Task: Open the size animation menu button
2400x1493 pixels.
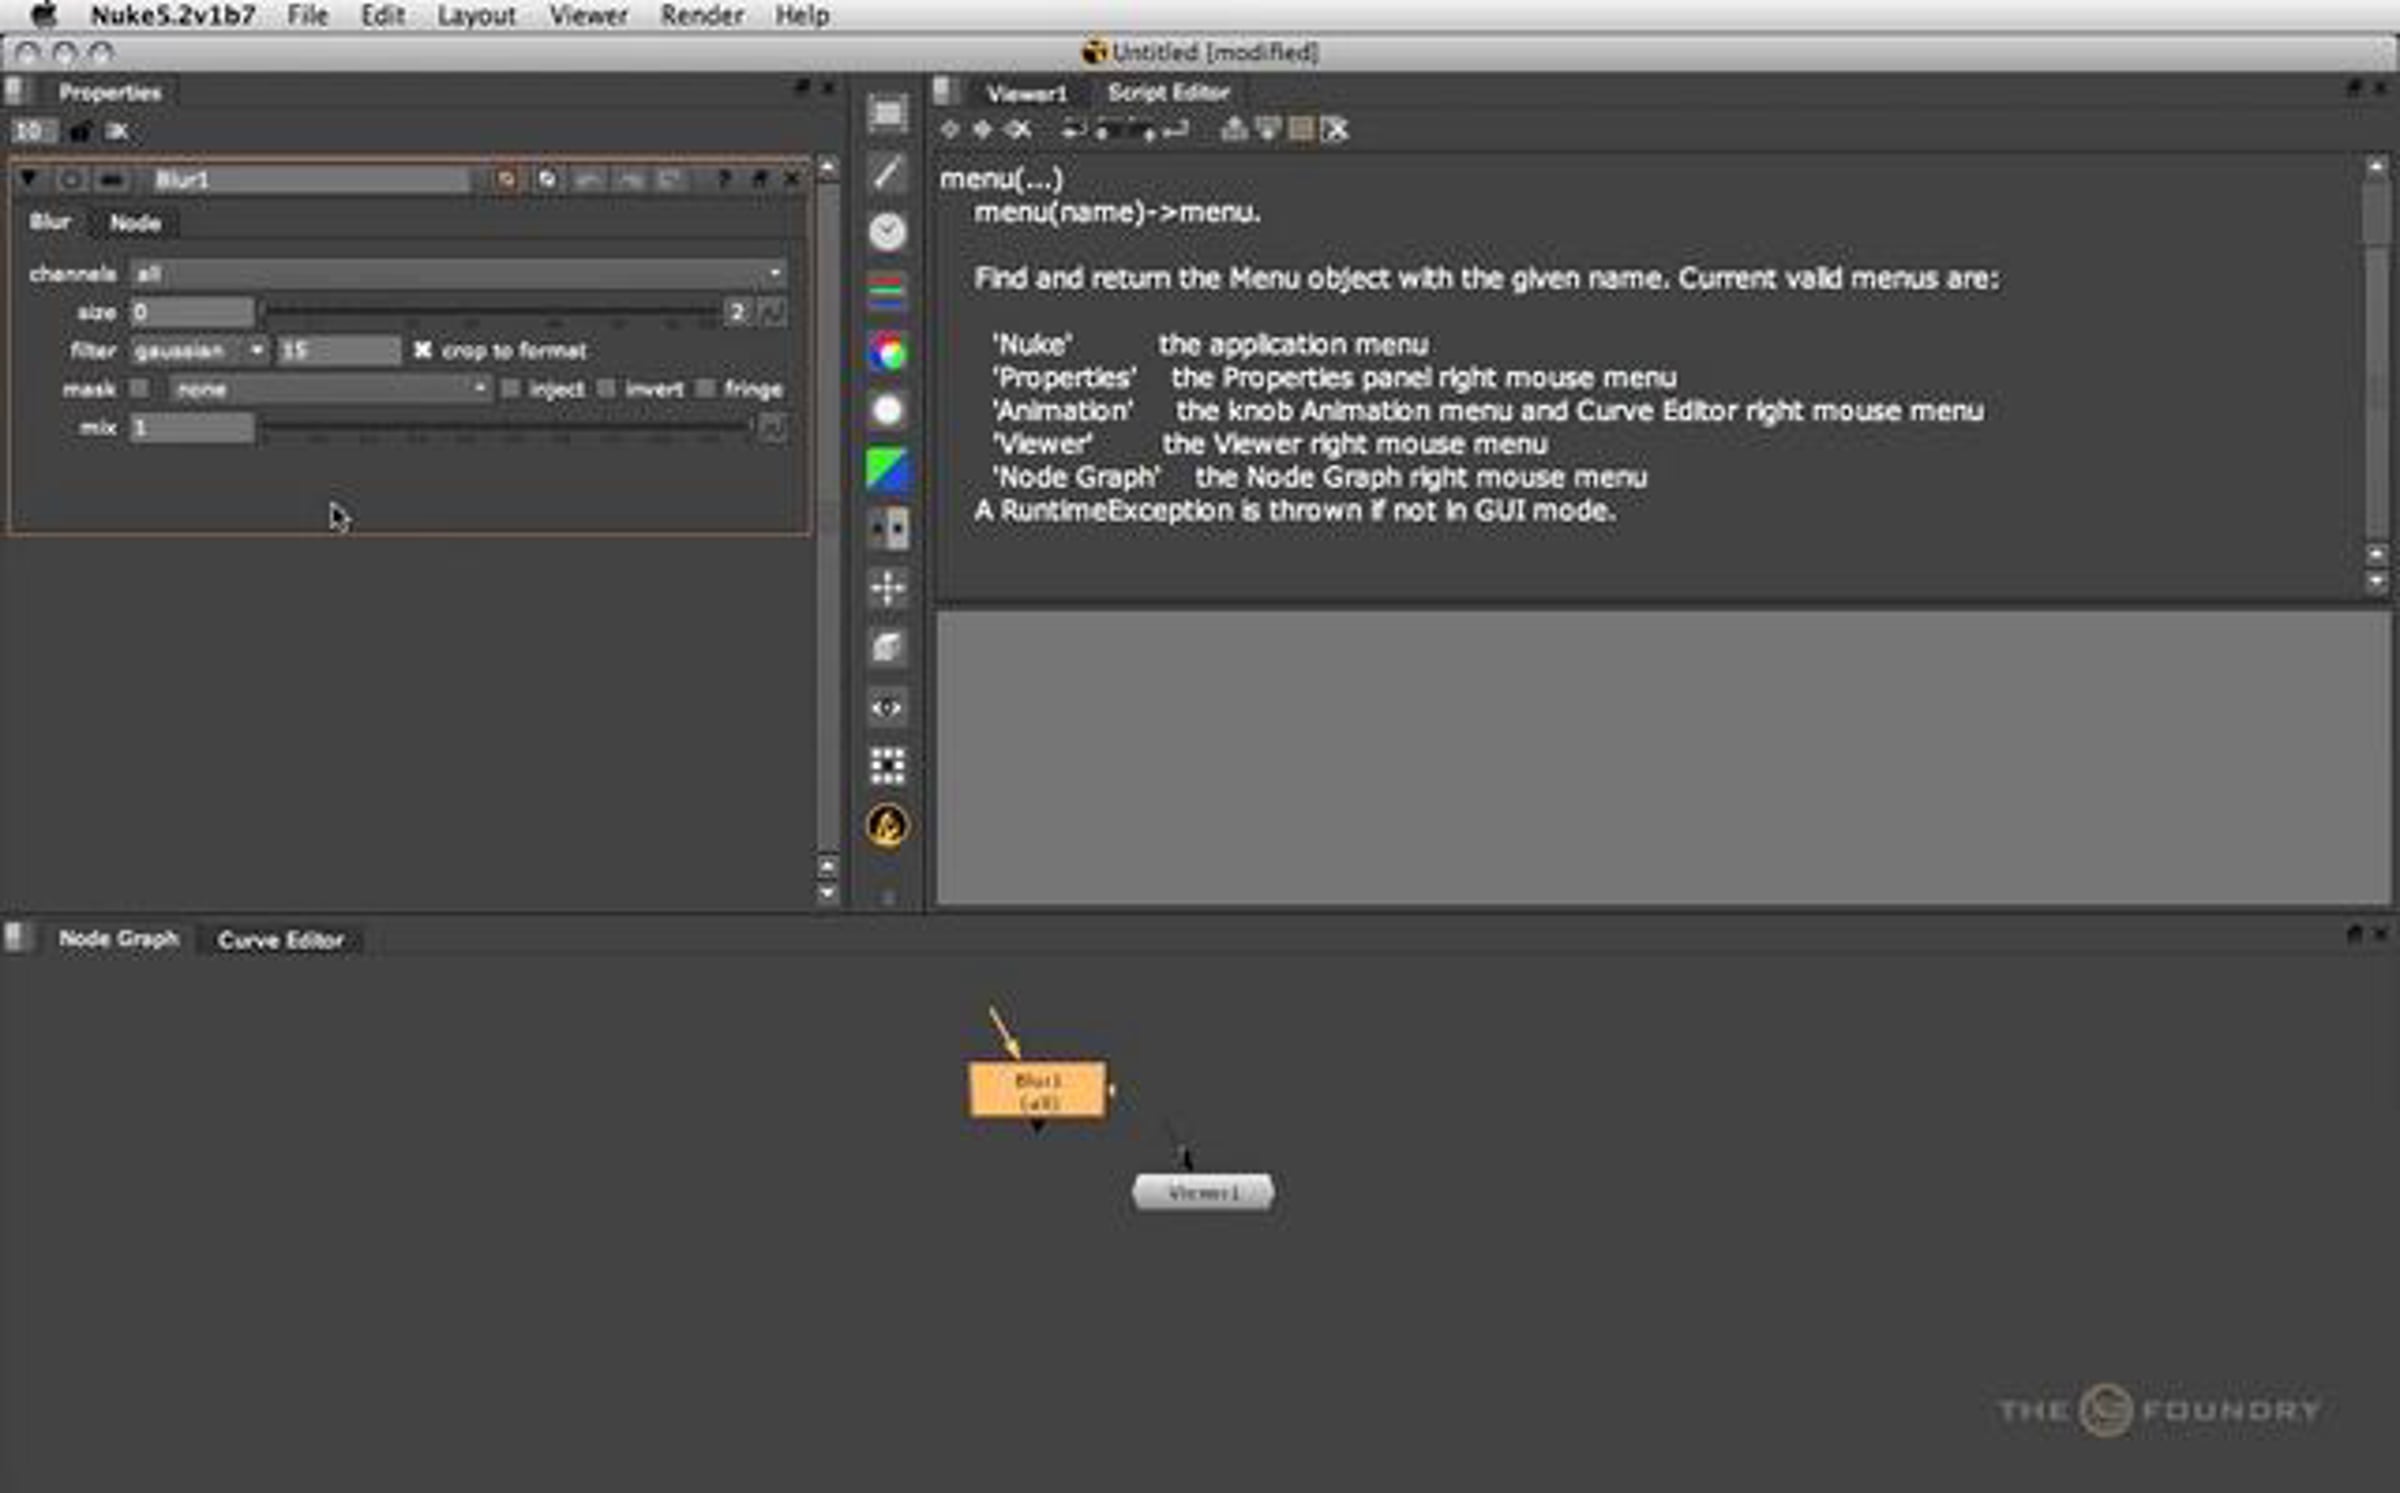Action: (773, 312)
